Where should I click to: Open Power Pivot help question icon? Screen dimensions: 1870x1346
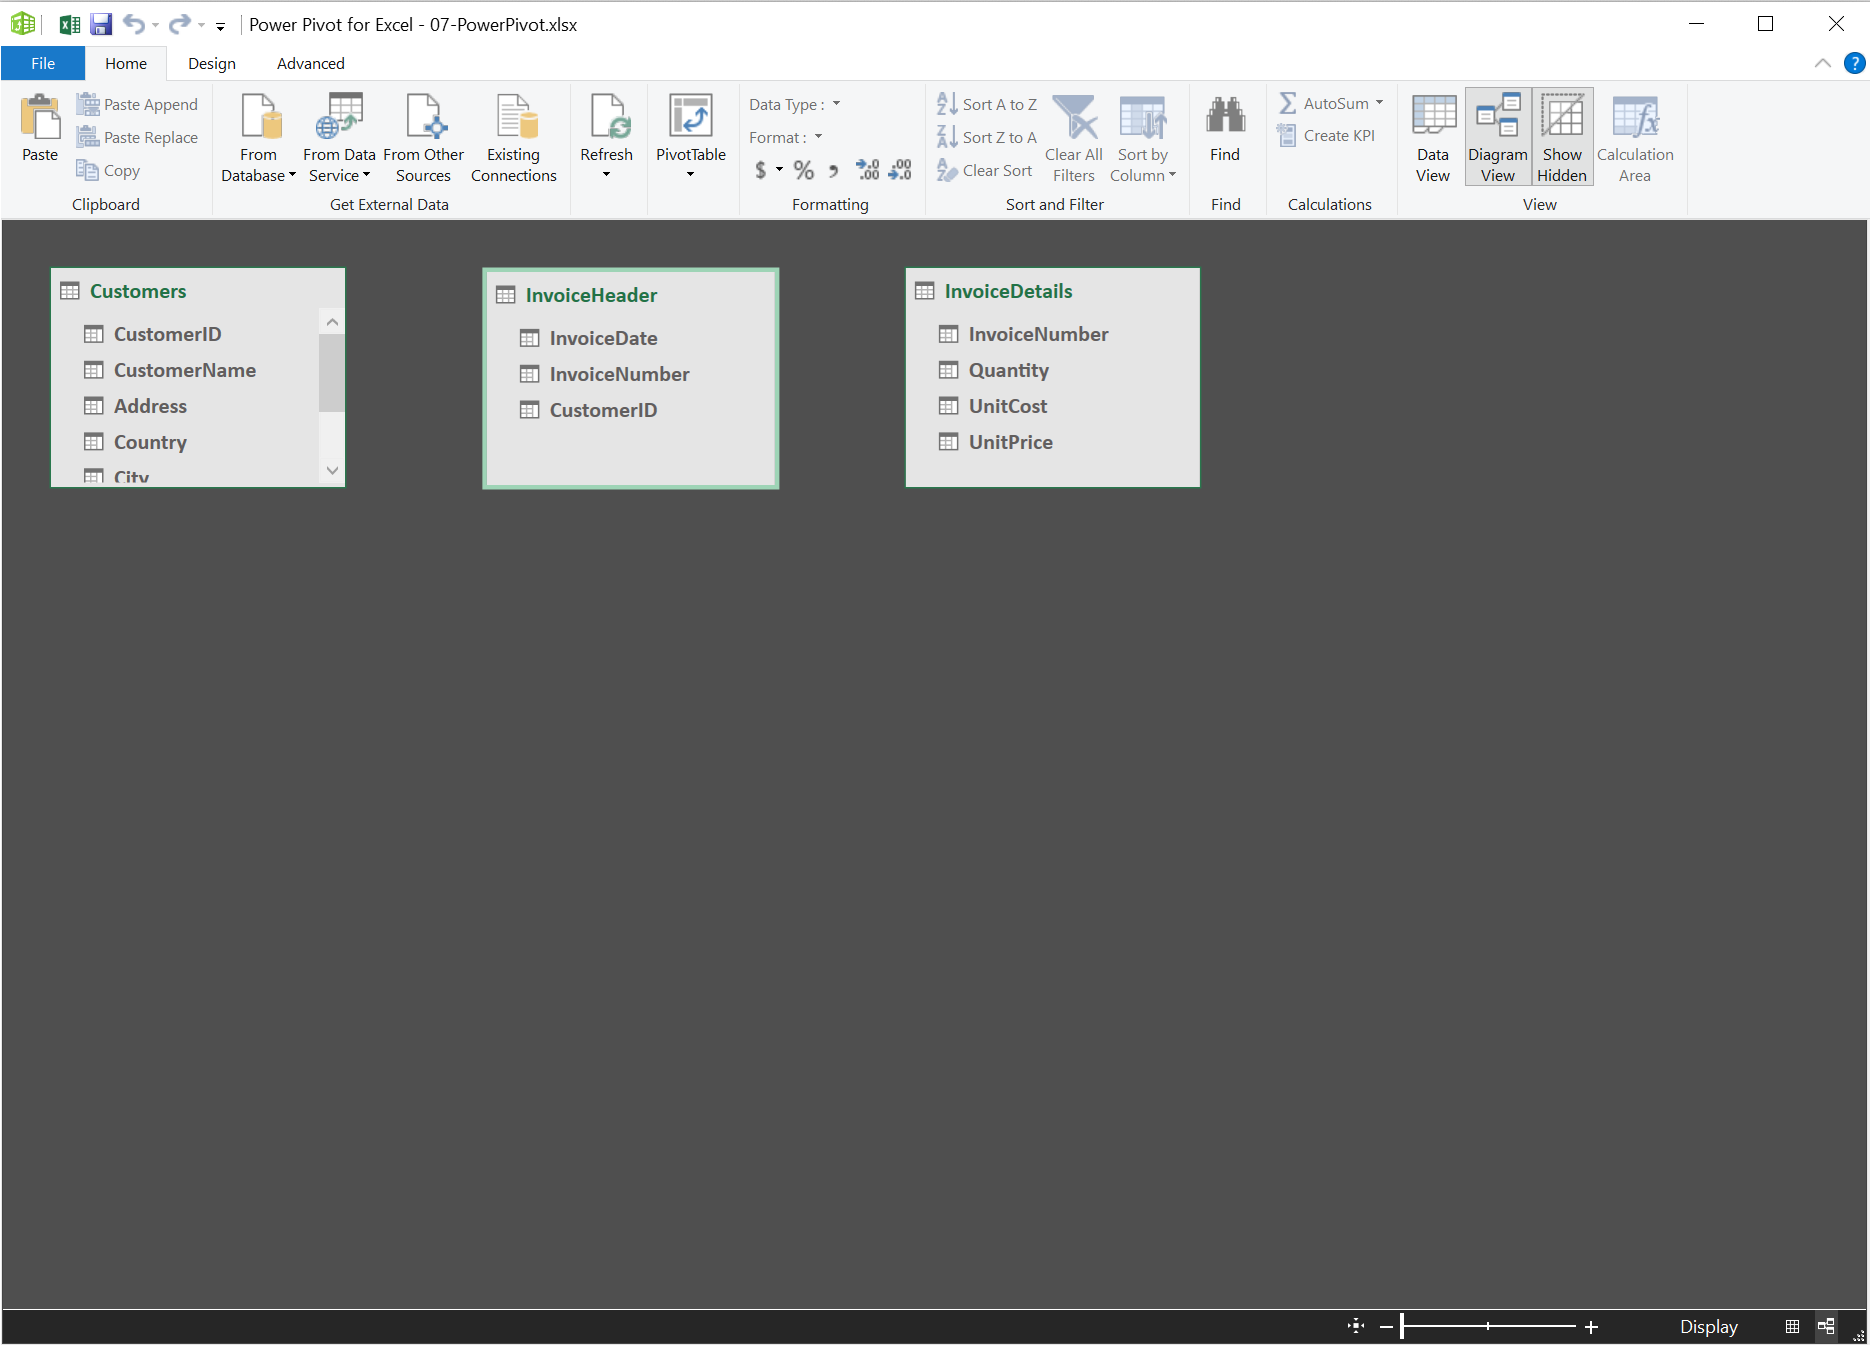[x=1854, y=63]
